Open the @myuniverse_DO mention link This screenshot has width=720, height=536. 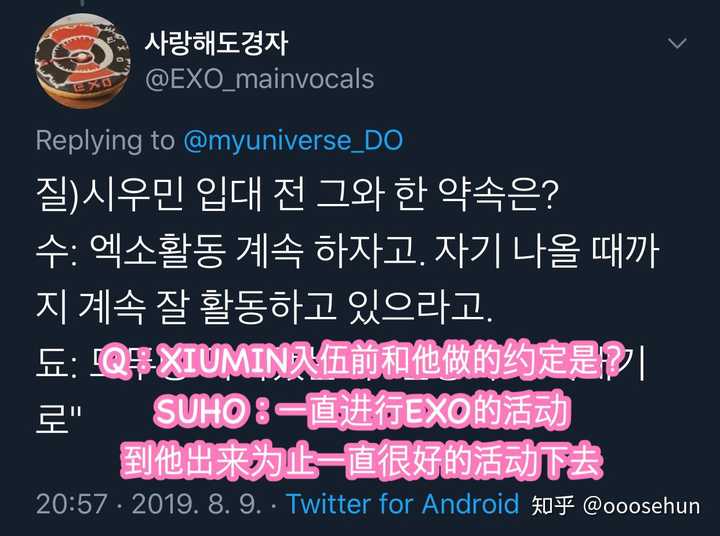293,141
